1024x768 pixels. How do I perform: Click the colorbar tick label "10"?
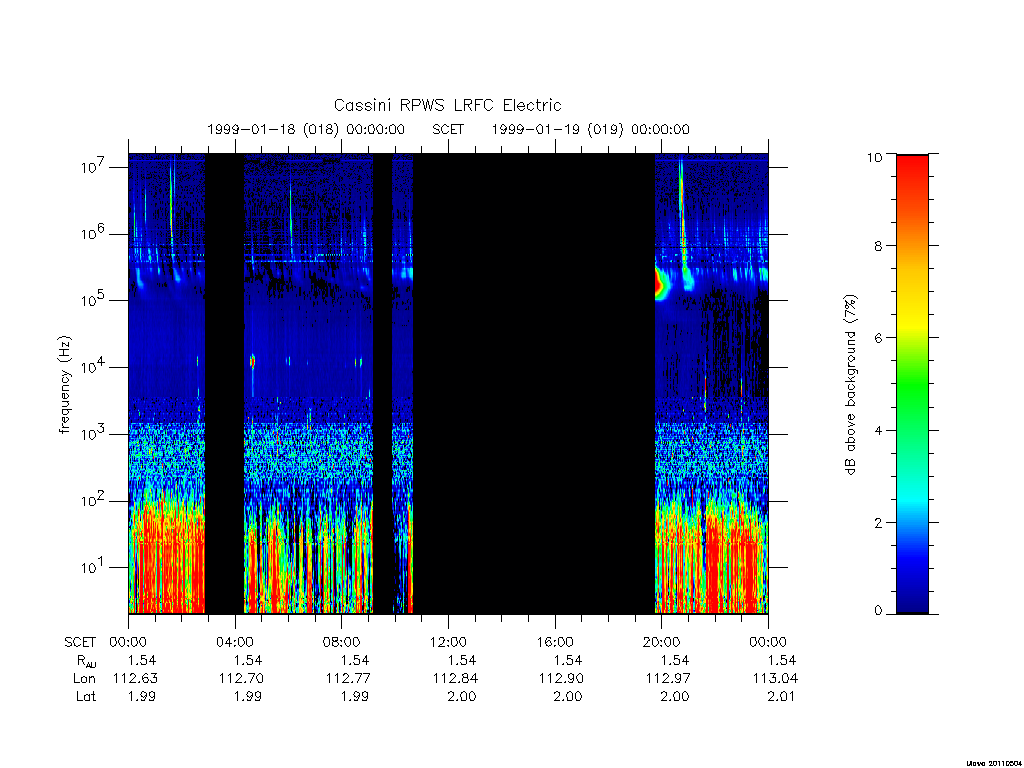coord(874,157)
